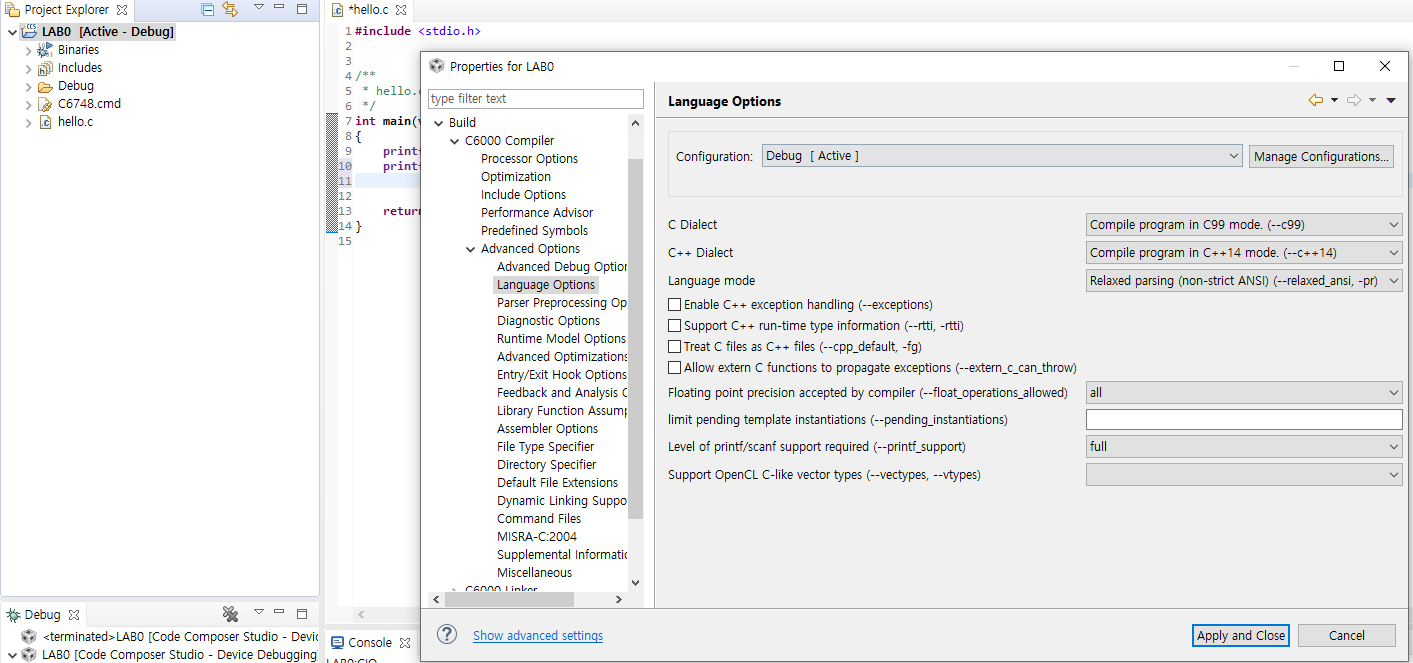Click the terminated LAB0 launch cube icon
This screenshot has height=663, width=1413.
[x=29, y=637]
